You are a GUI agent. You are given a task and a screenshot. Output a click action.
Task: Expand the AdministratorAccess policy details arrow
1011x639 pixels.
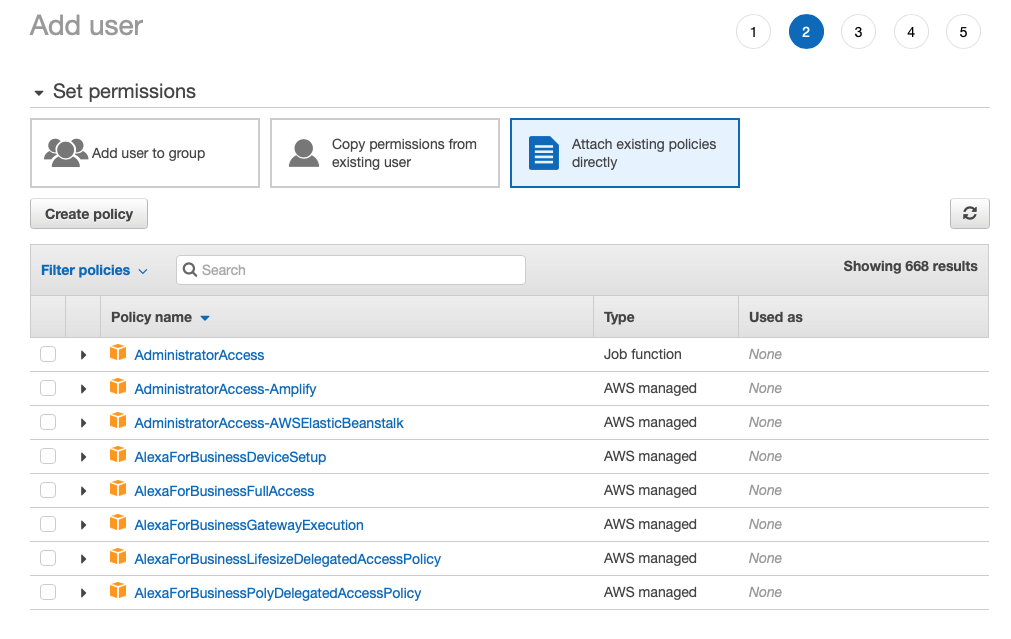(83, 354)
